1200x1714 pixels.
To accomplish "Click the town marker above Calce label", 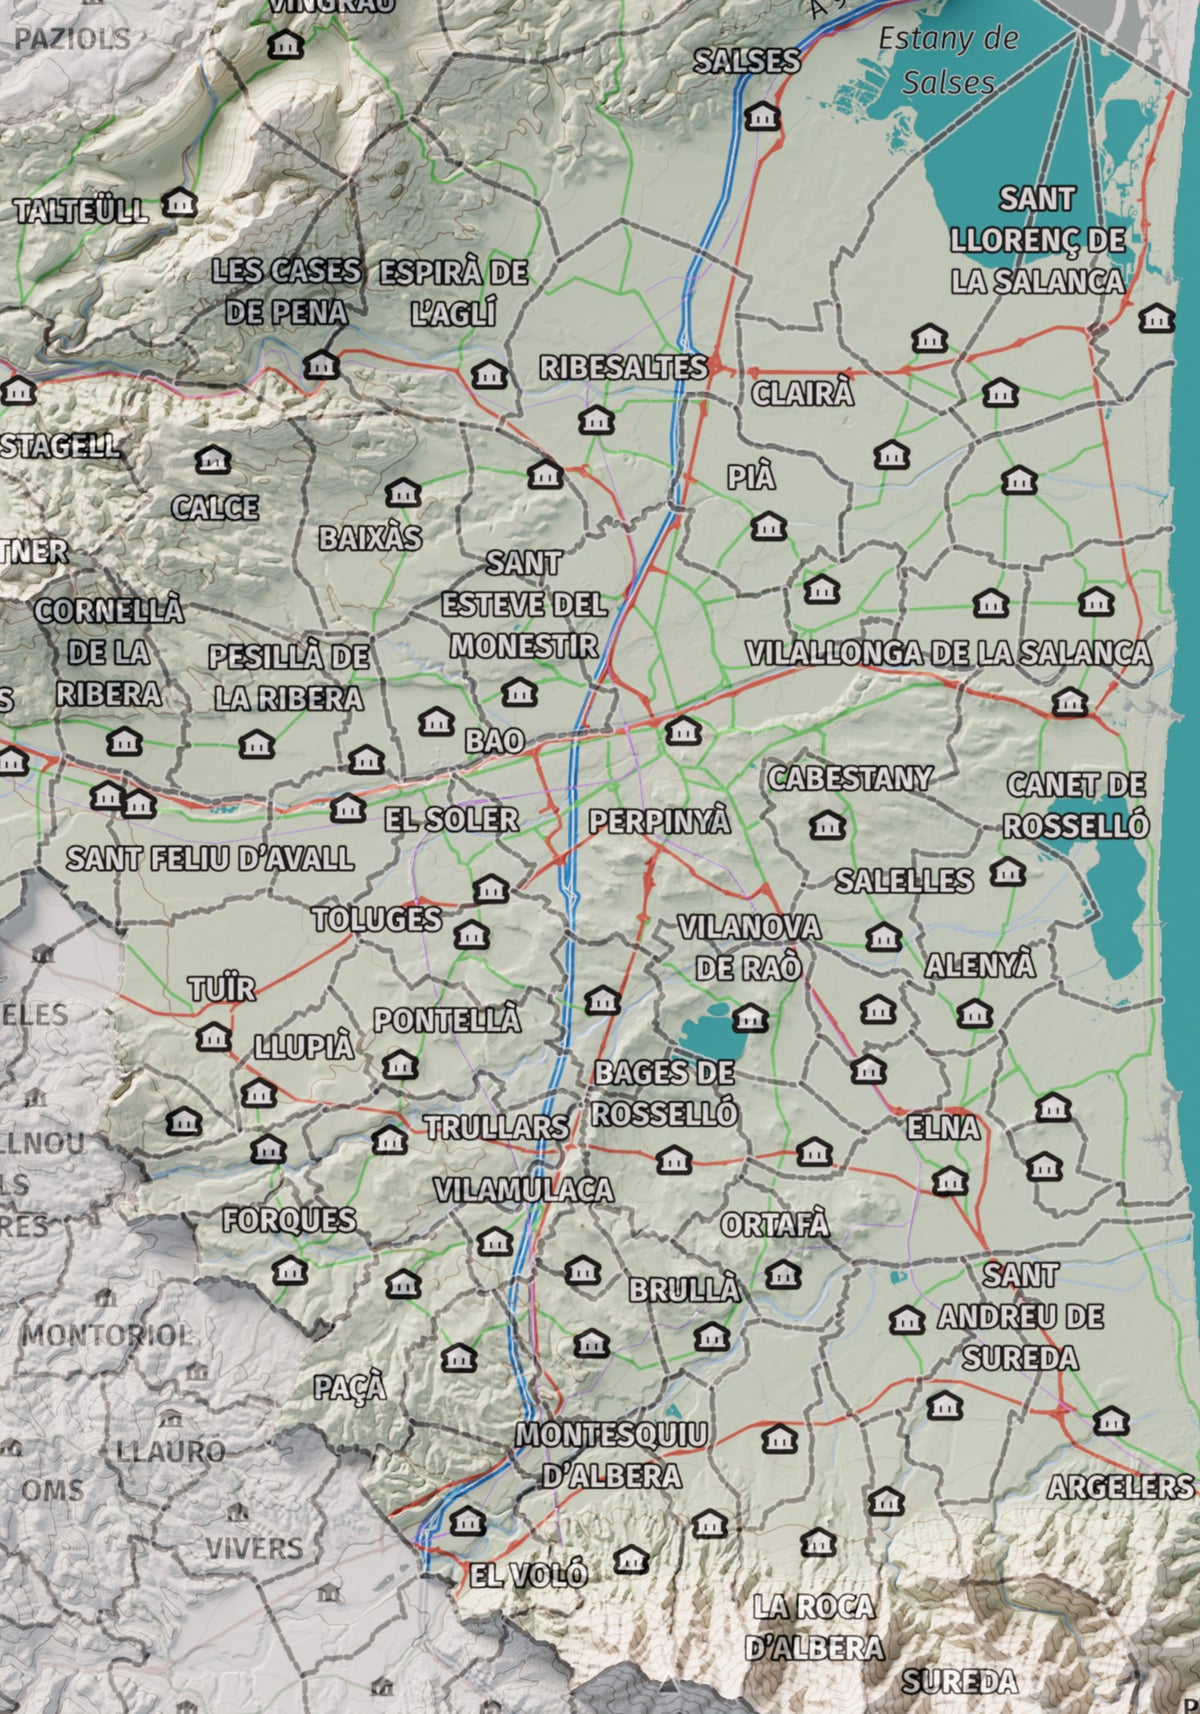I will (x=212, y=461).
